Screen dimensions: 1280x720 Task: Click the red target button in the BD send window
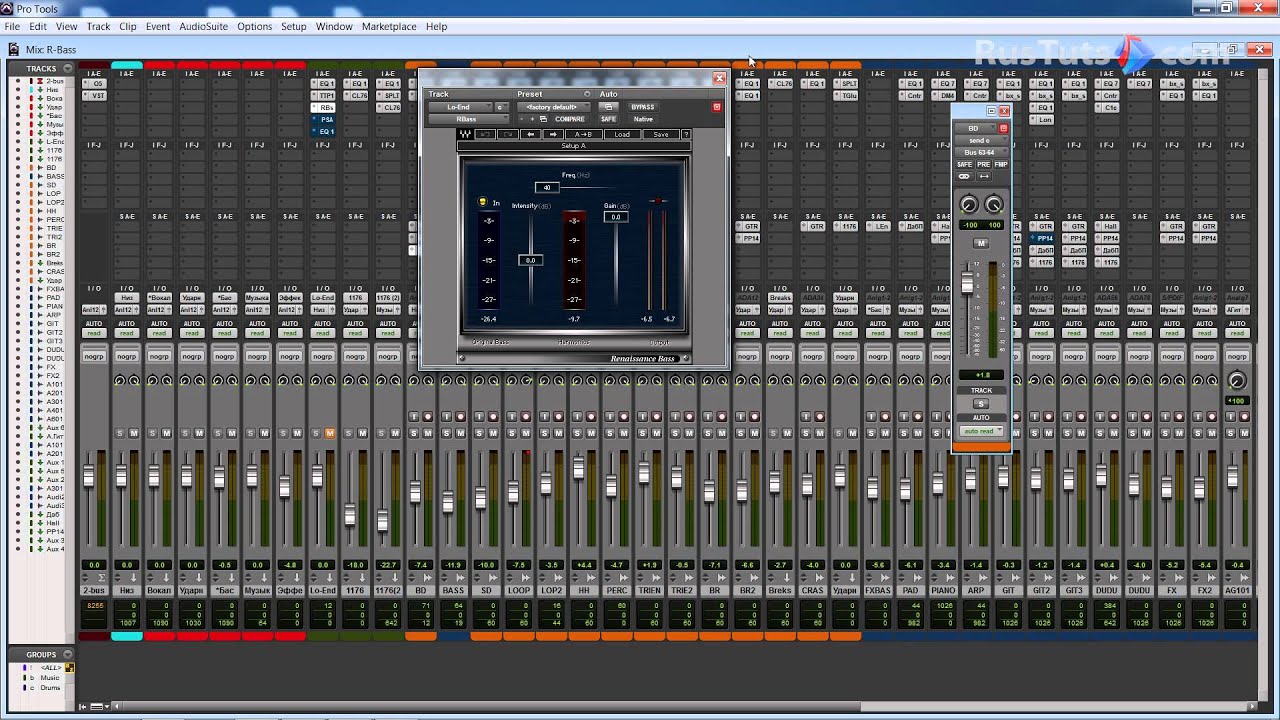pyautogui.click(x=1003, y=128)
